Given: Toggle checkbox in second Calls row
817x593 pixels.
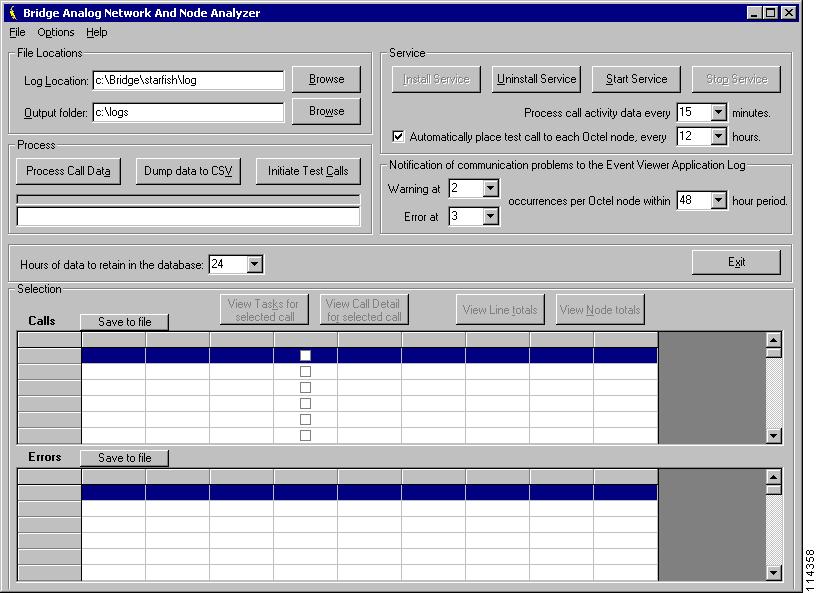Looking at the screenshot, I should (x=305, y=372).
